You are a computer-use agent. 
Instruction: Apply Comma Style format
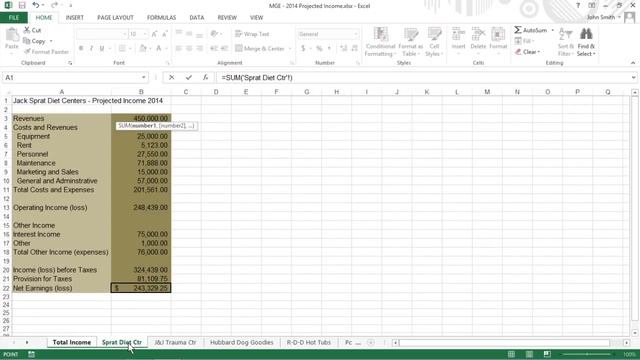(329, 49)
